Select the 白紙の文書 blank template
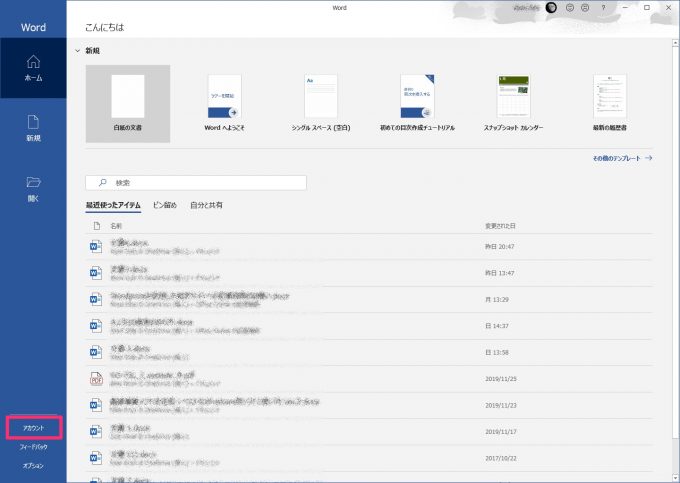 [x=128, y=104]
